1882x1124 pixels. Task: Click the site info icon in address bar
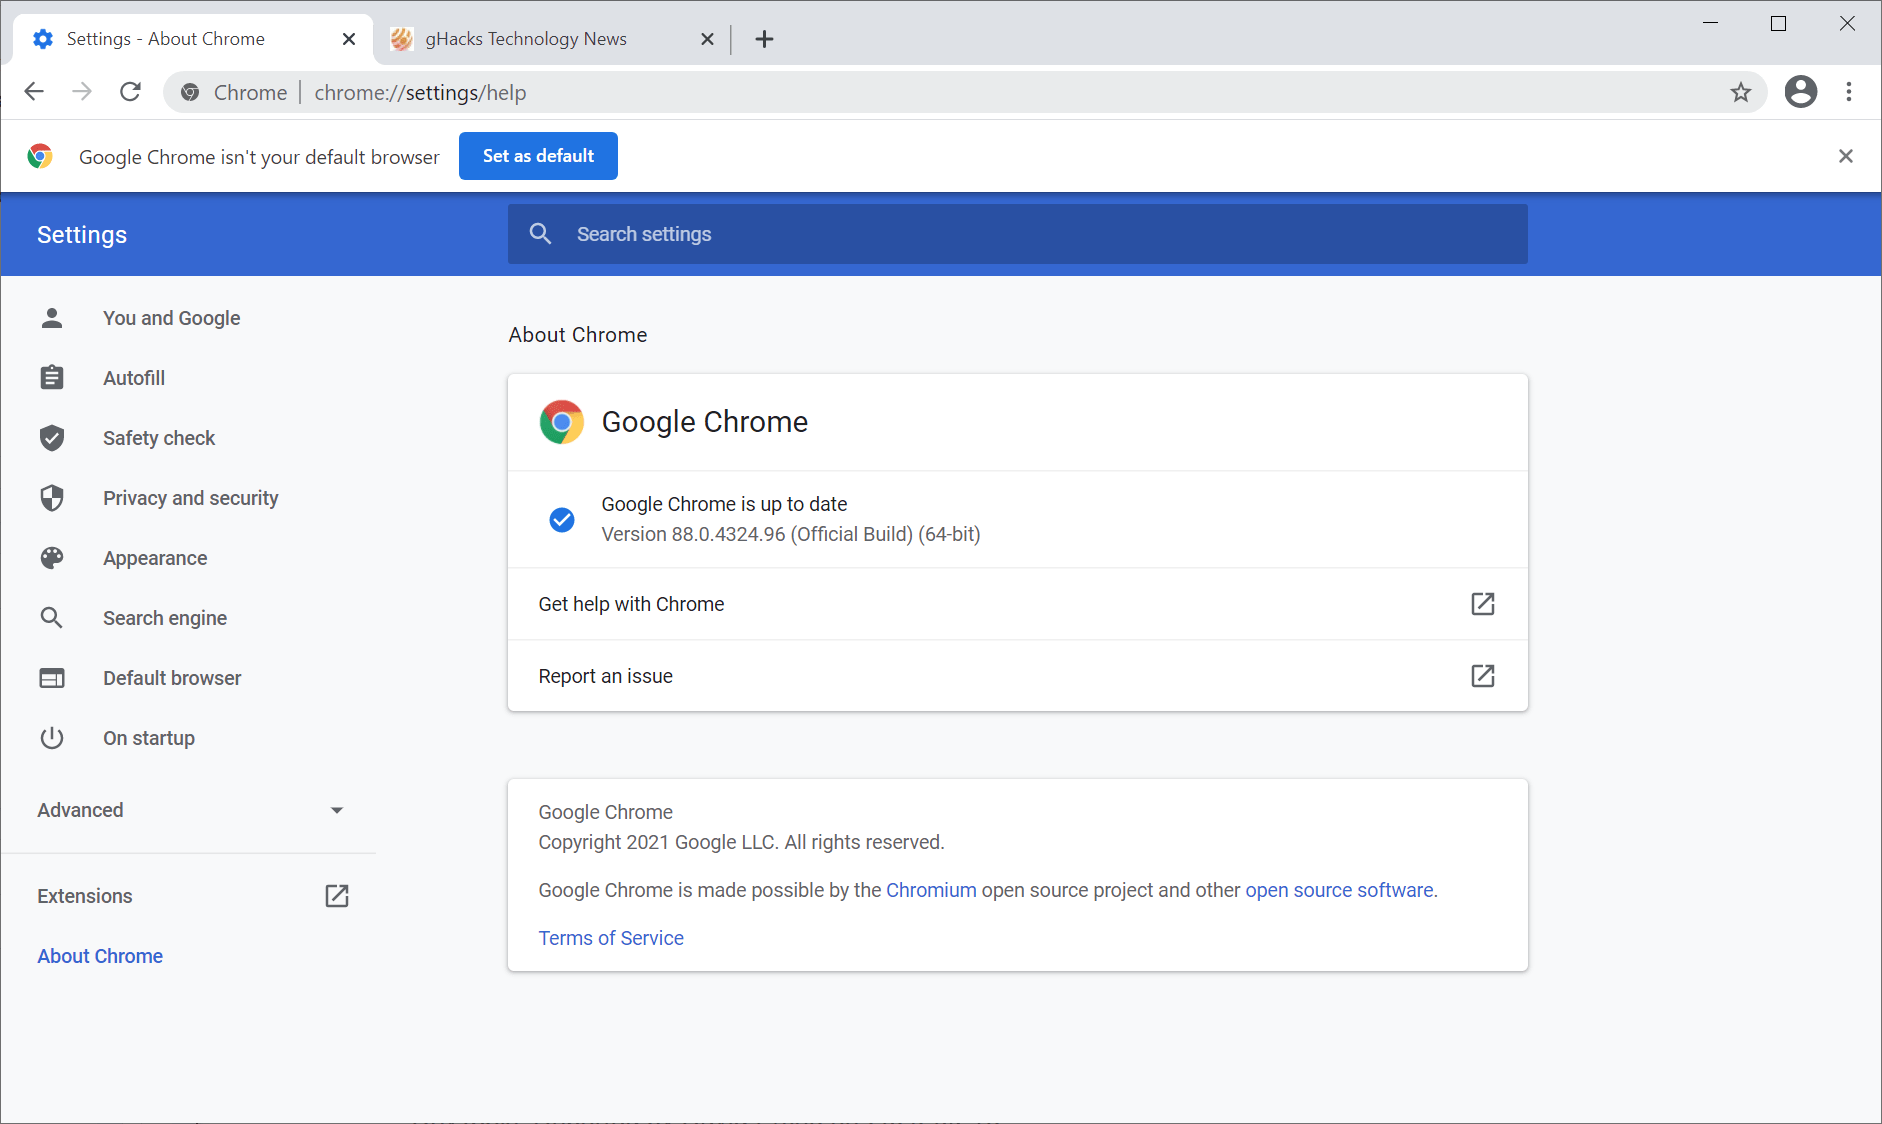pyautogui.click(x=190, y=92)
